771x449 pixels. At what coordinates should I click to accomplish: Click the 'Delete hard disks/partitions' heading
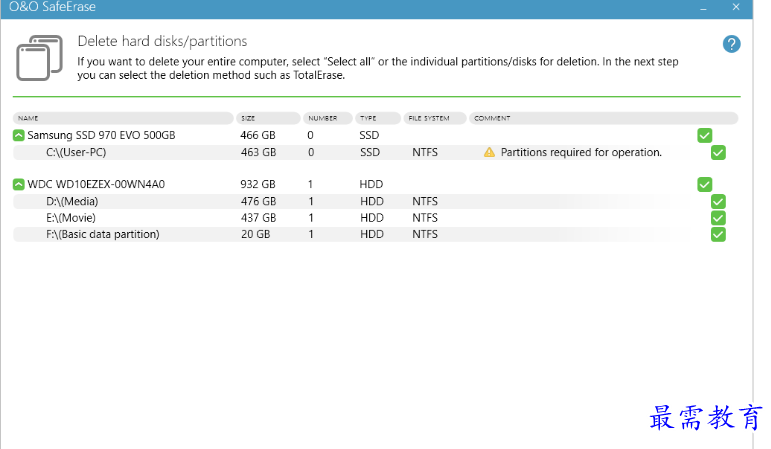tap(162, 41)
